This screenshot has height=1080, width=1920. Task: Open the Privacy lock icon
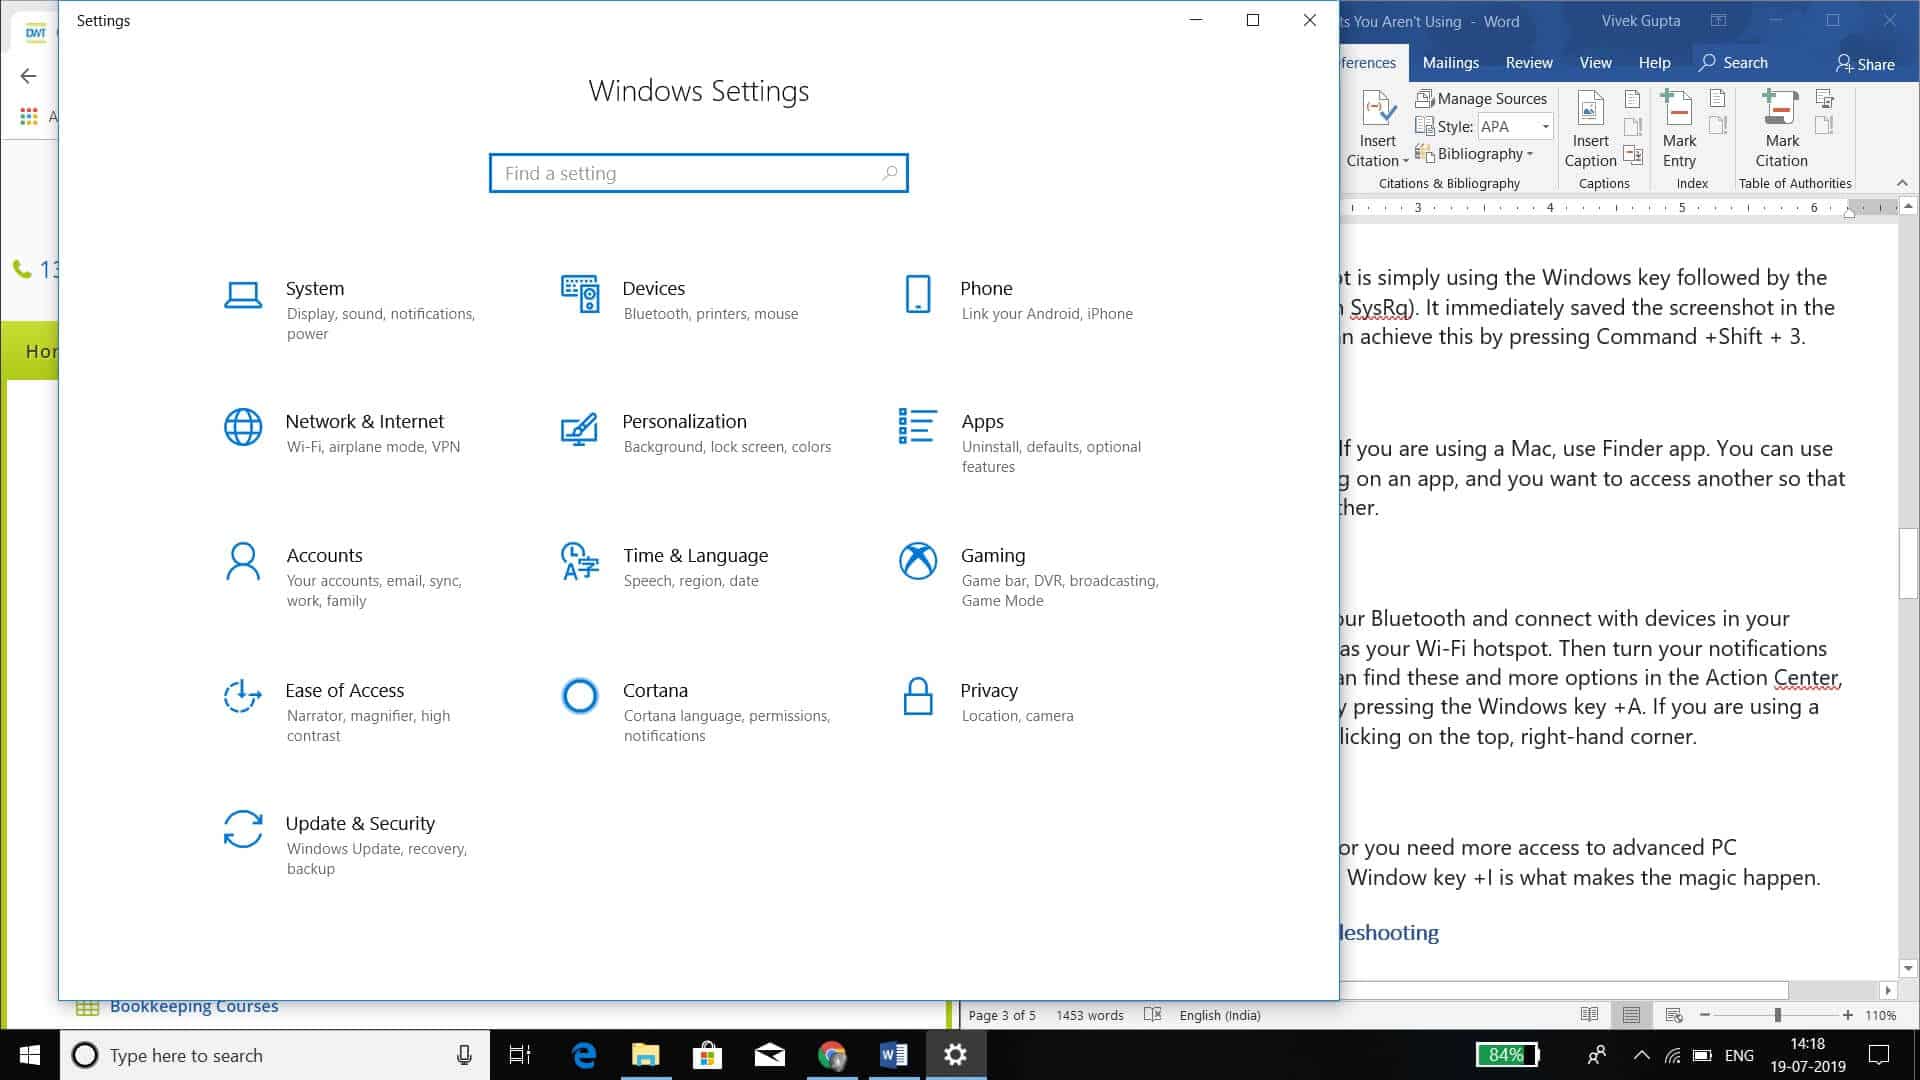tap(917, 697)
